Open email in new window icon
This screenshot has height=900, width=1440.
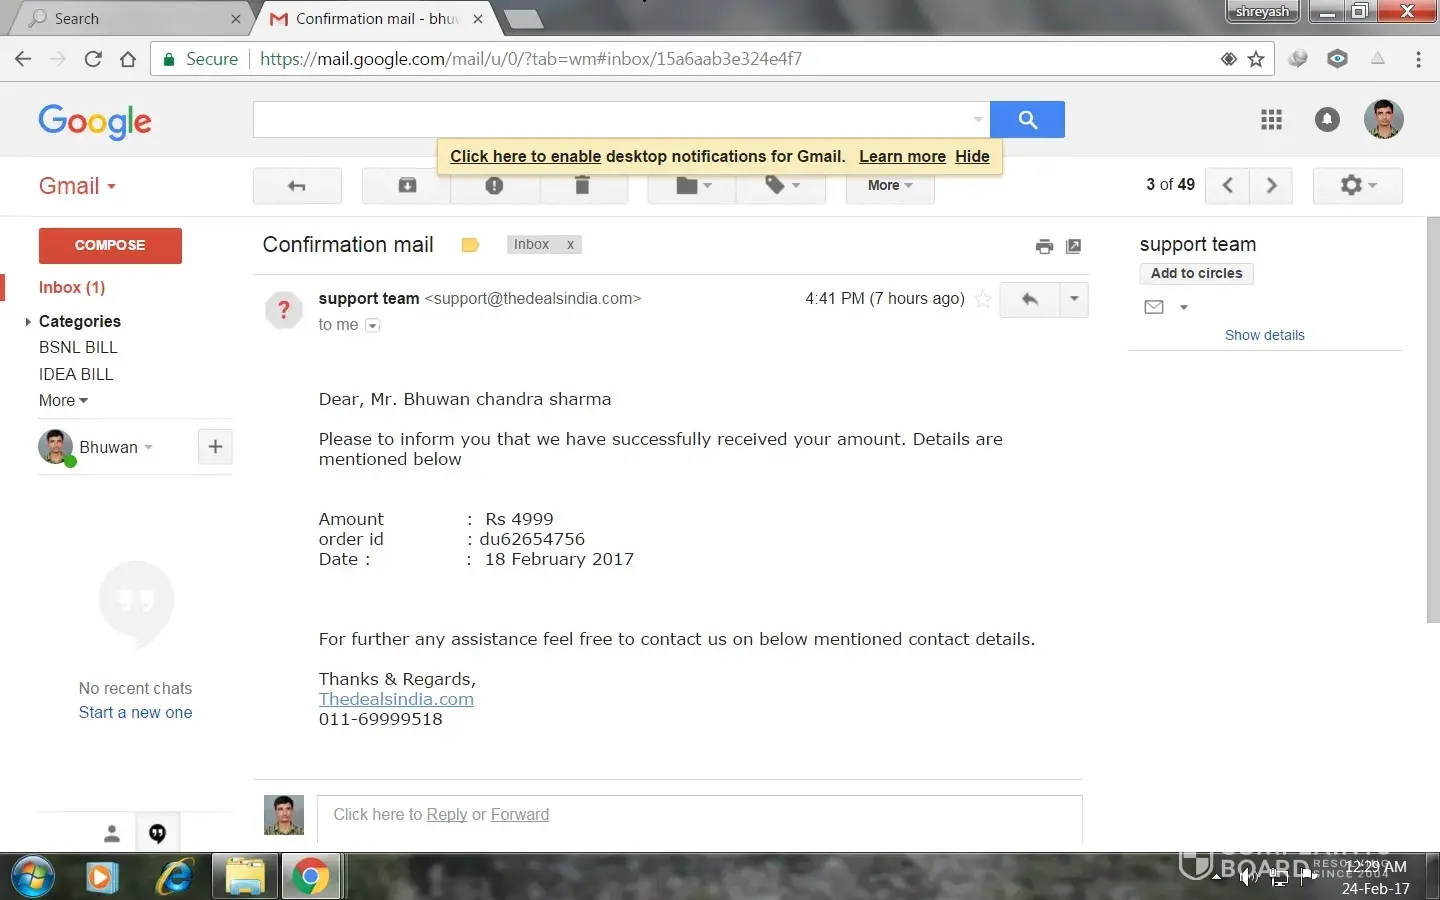1074,246
